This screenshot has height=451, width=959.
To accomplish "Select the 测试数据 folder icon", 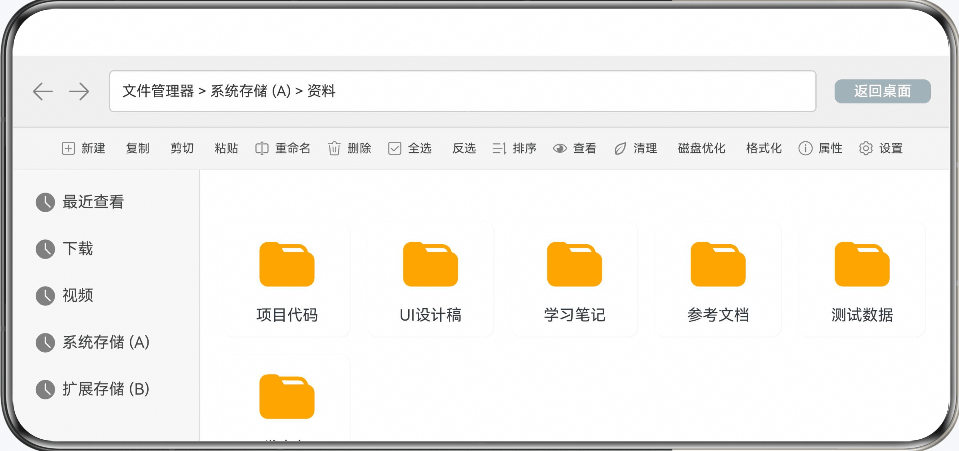I will pyautogui.click(x=862, y=264).
